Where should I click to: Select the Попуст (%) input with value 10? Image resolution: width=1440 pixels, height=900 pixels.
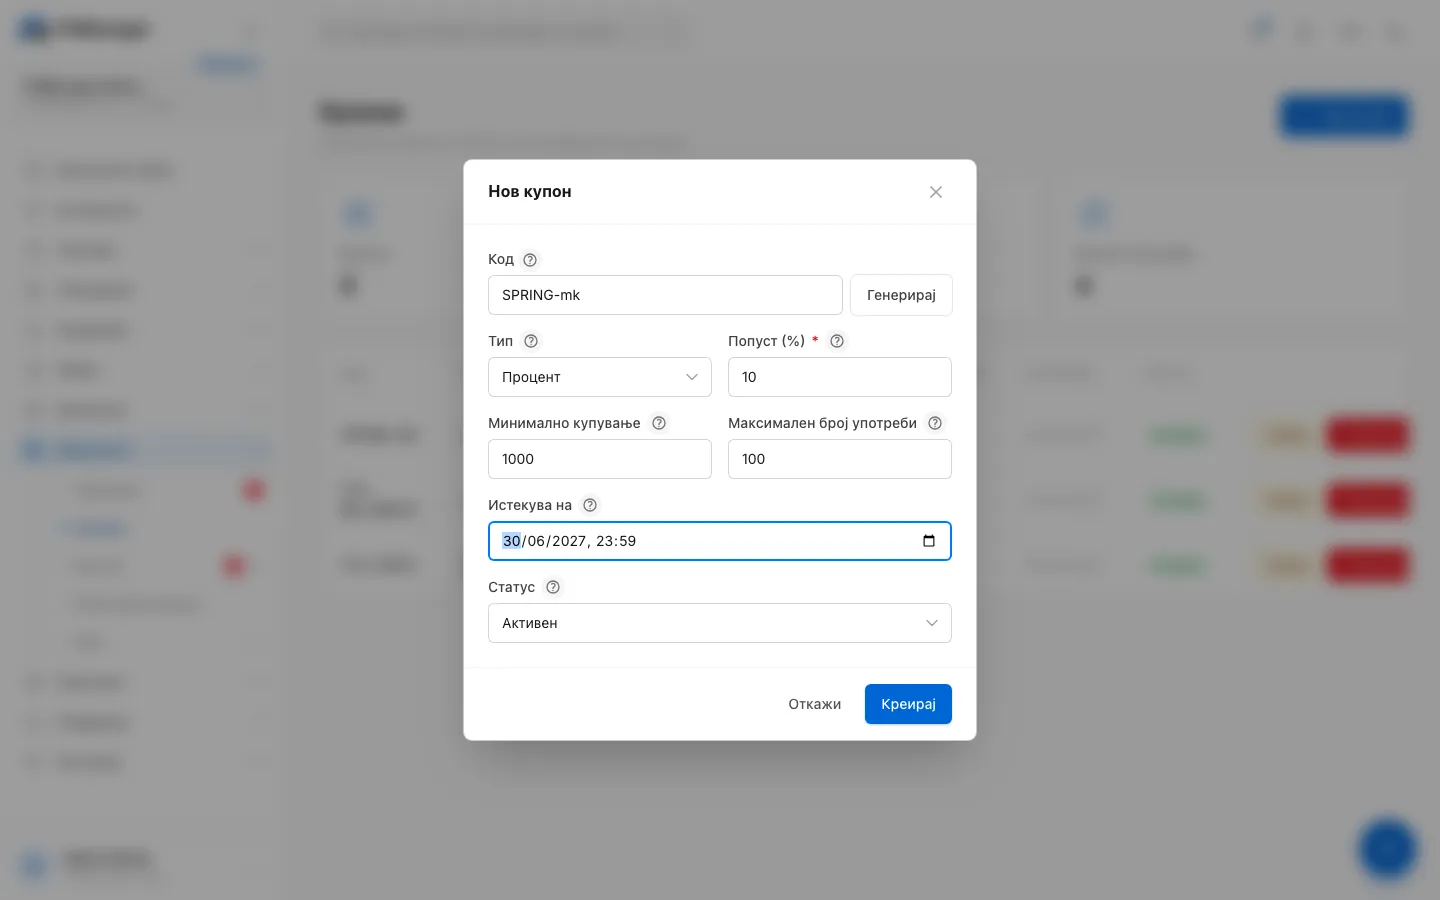point(840,377)
